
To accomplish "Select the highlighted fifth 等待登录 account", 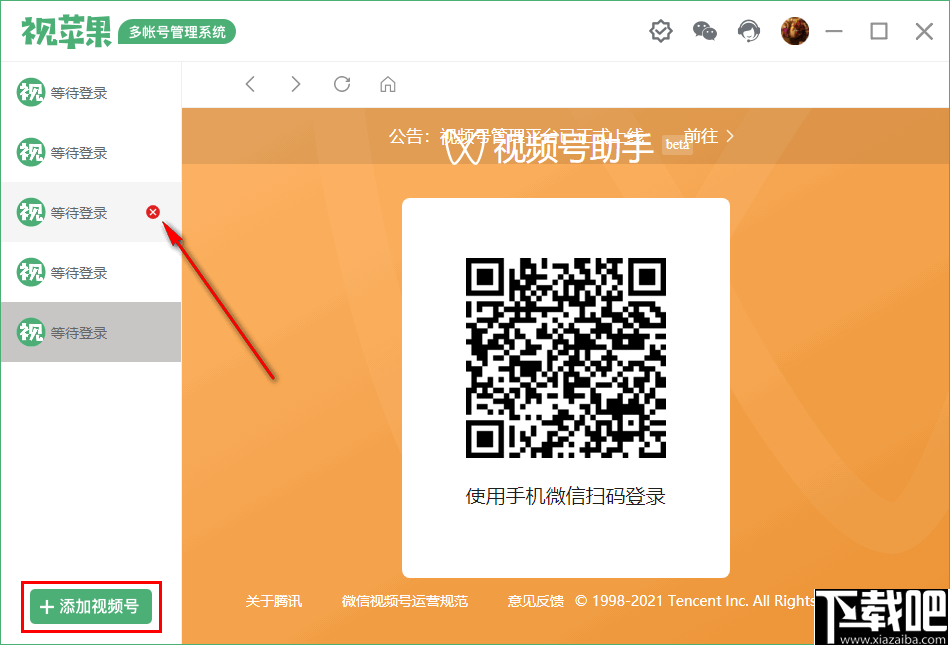I will pos(75,332).
